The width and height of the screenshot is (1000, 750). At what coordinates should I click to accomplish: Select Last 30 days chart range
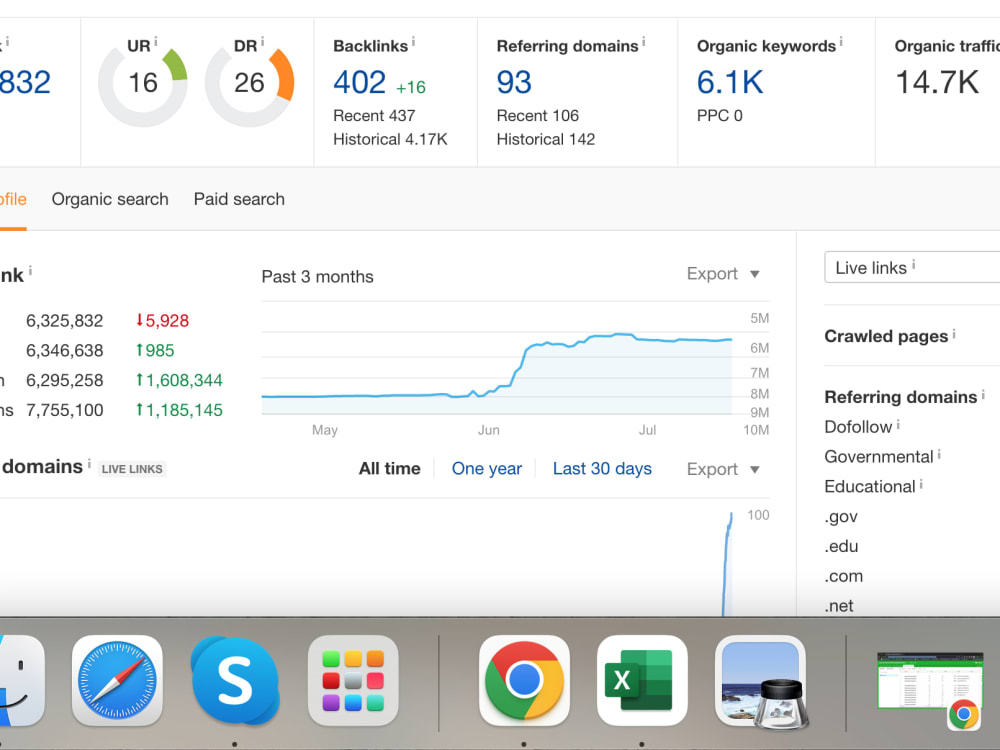(602, 469)
